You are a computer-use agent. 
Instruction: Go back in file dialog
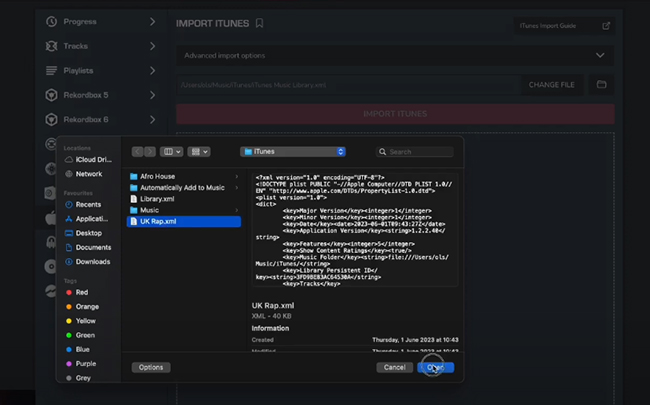138,152
